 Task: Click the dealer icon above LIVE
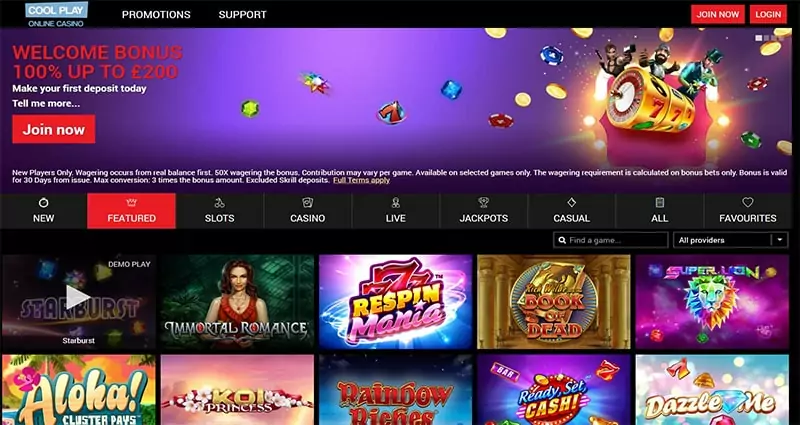pos(395,203)
